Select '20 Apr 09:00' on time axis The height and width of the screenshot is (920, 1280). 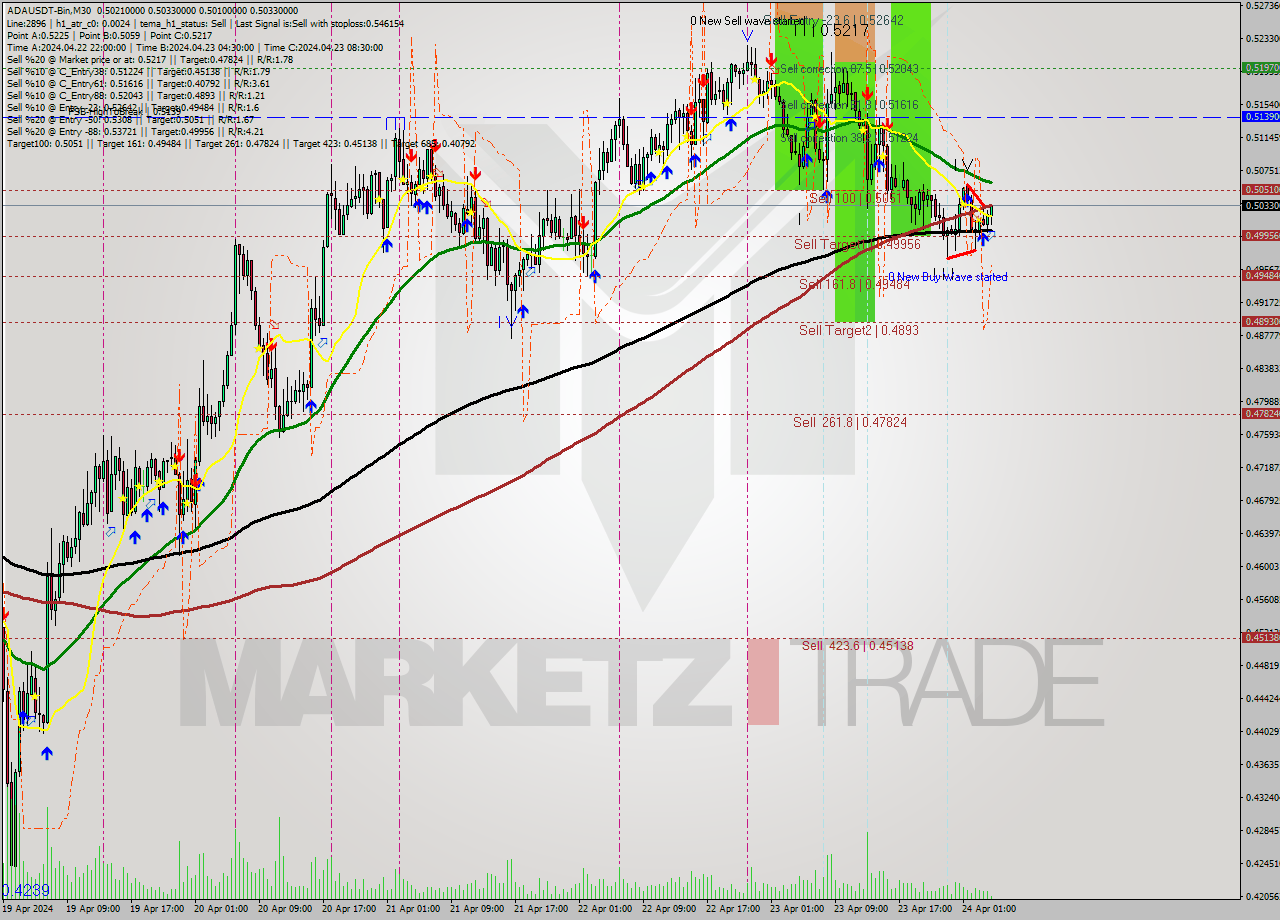click(x=286, y=909)
